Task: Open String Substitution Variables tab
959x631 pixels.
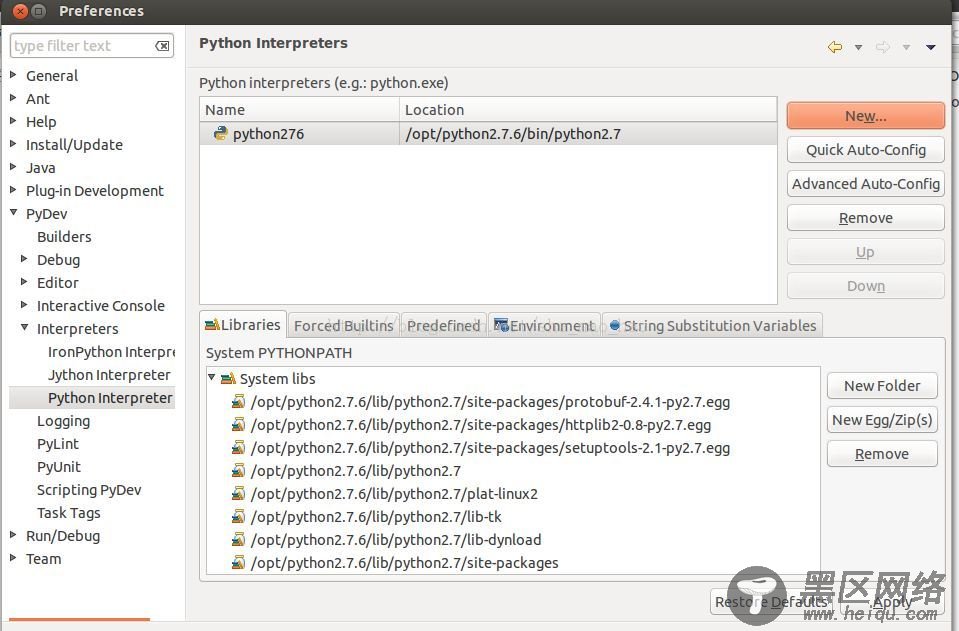Action: tap(713, 326)
